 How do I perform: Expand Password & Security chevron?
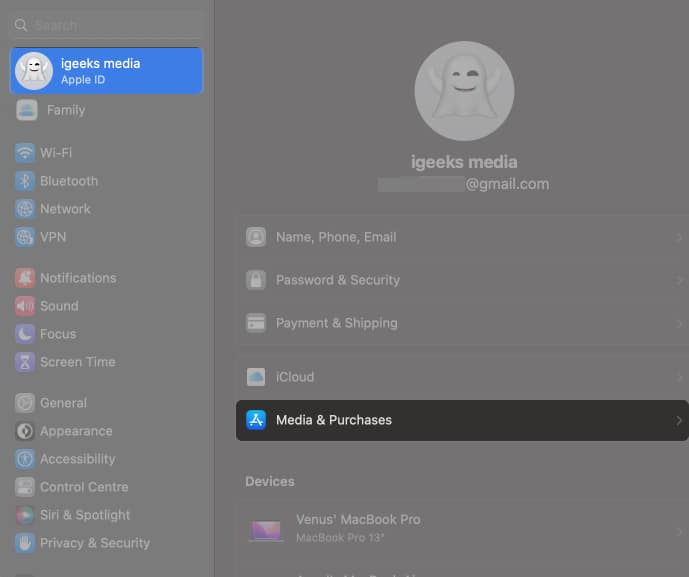pos(679,280)
